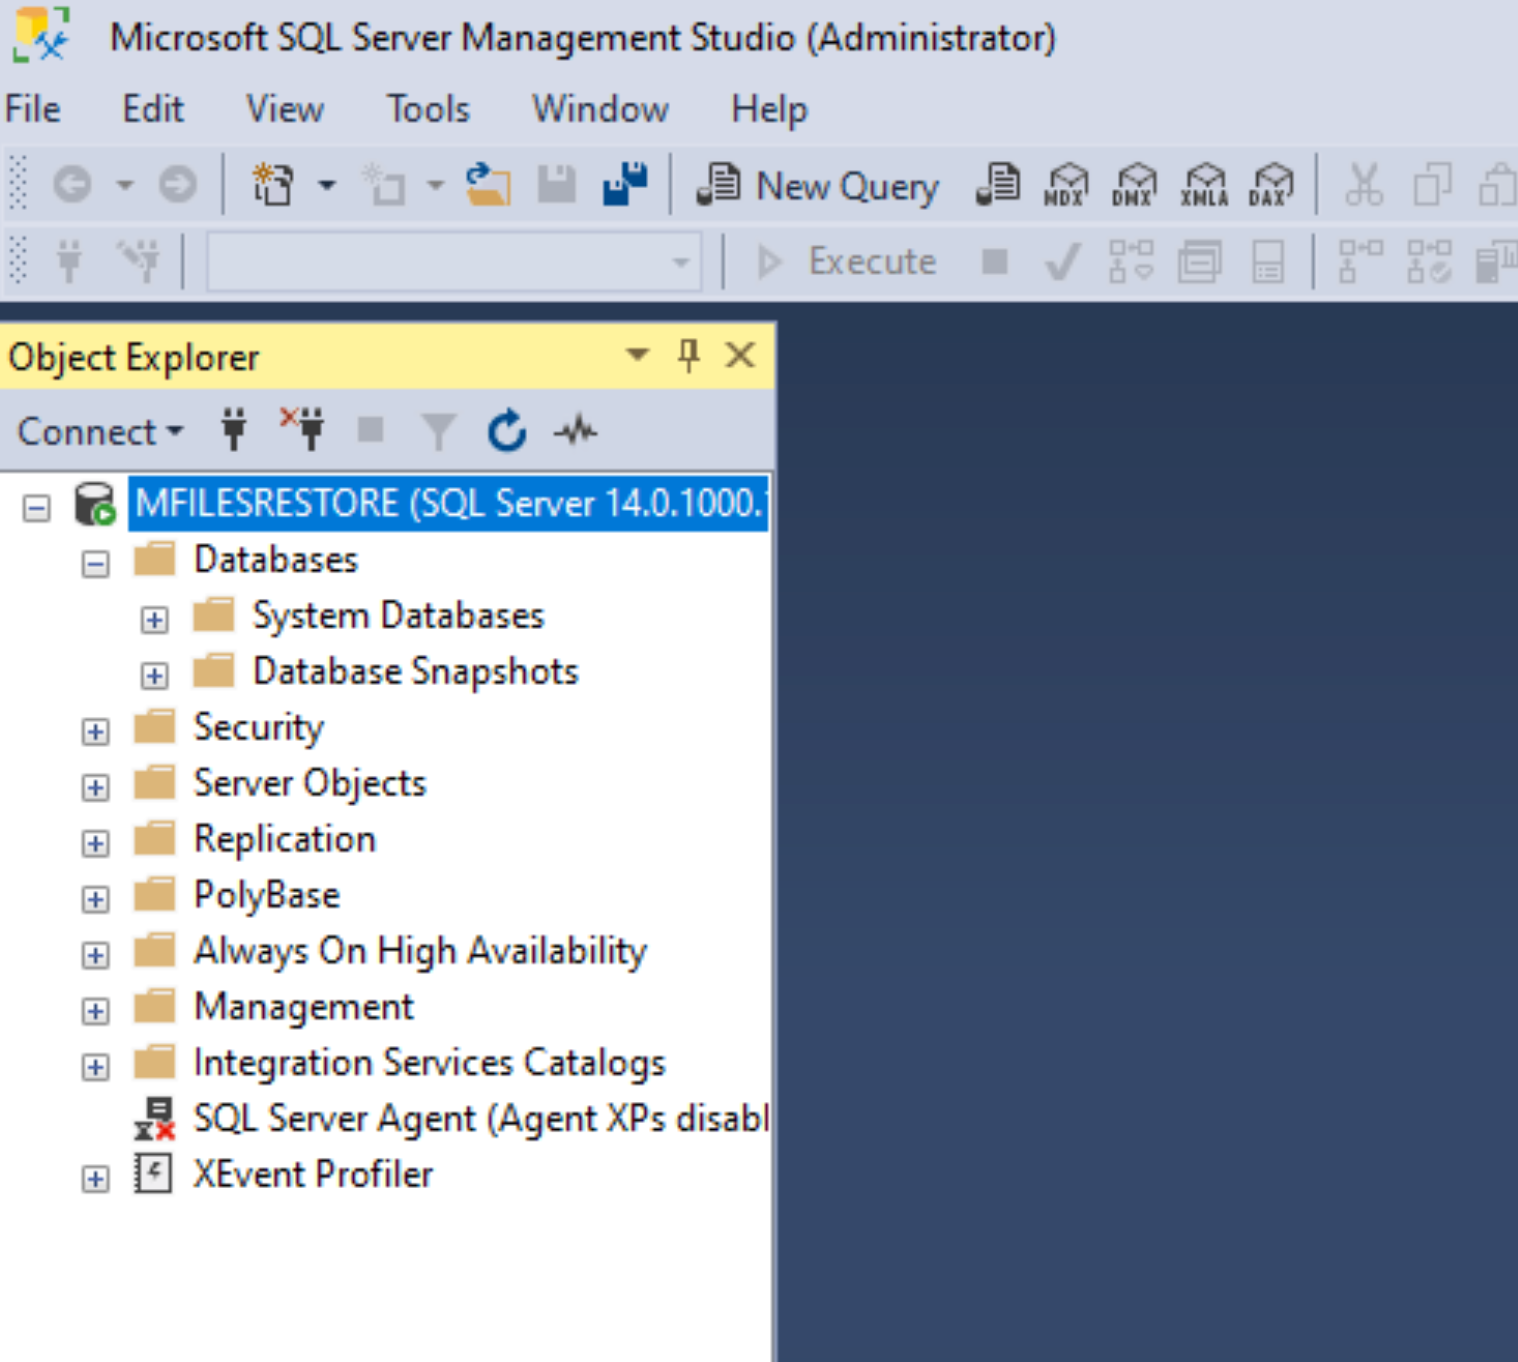Expand the Server Objects folder
This screenshot has width=1518, height=1362.
pyautogui.click(x=96, y=788)
